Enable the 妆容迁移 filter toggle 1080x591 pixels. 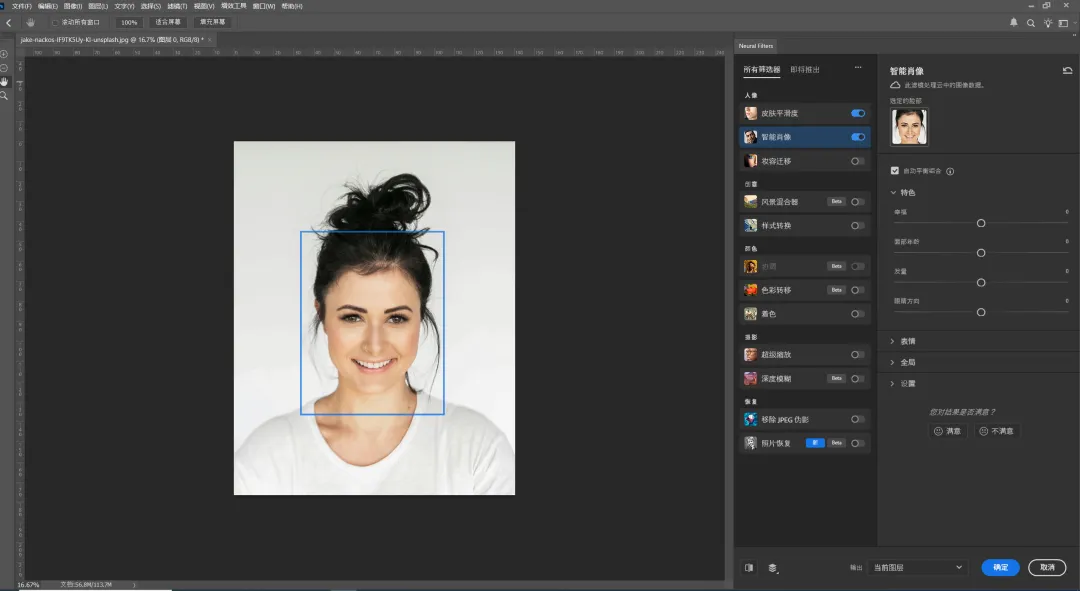[x=857, y=161]
